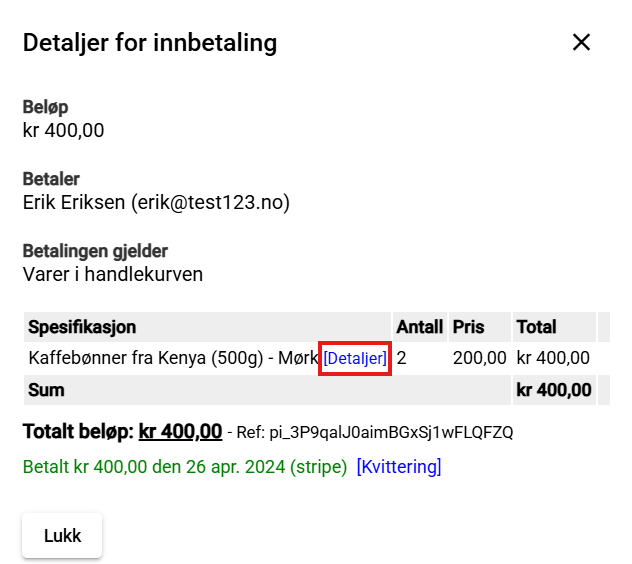Click the quantity cell showing 2

402,358
